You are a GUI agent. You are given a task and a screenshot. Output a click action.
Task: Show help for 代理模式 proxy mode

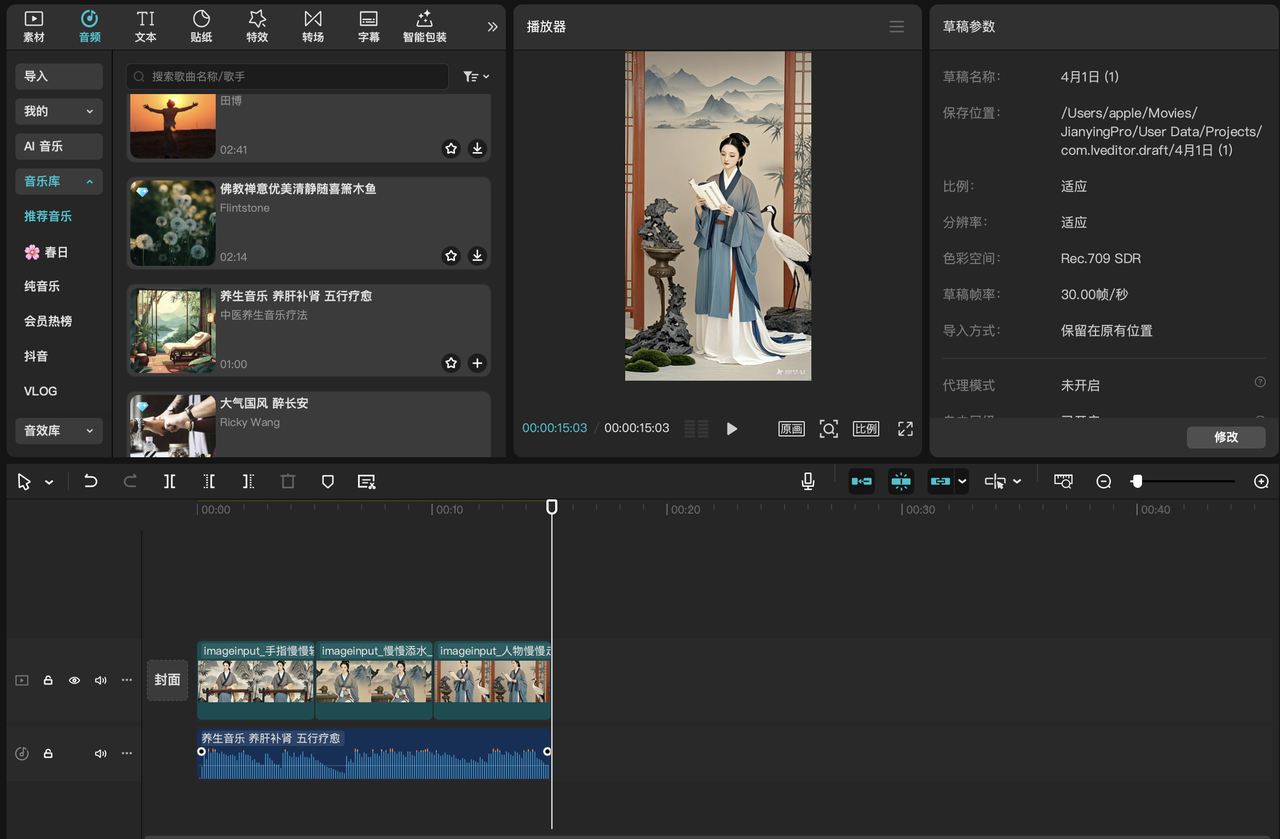click(1260, 382)
